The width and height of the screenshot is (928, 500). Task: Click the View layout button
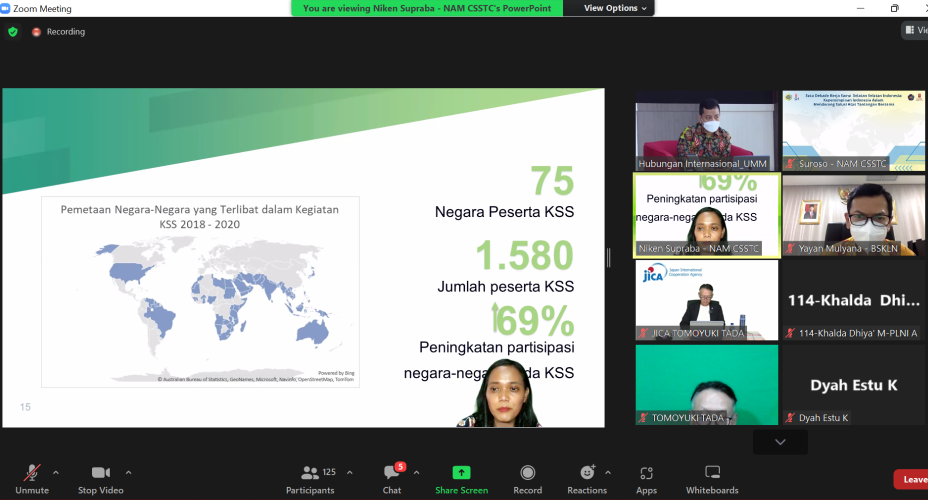(x=915, y=31)
